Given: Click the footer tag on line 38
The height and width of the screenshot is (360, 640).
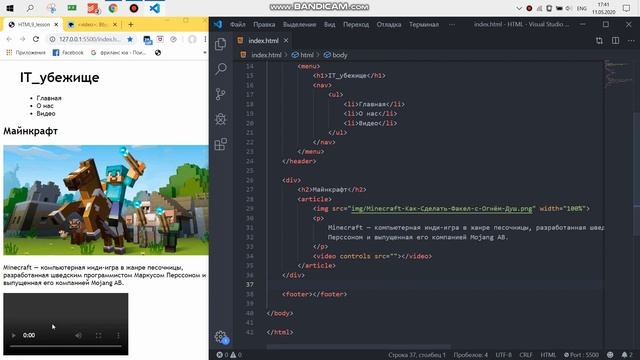Looking at the screenshot, I should tap(314, 294).
